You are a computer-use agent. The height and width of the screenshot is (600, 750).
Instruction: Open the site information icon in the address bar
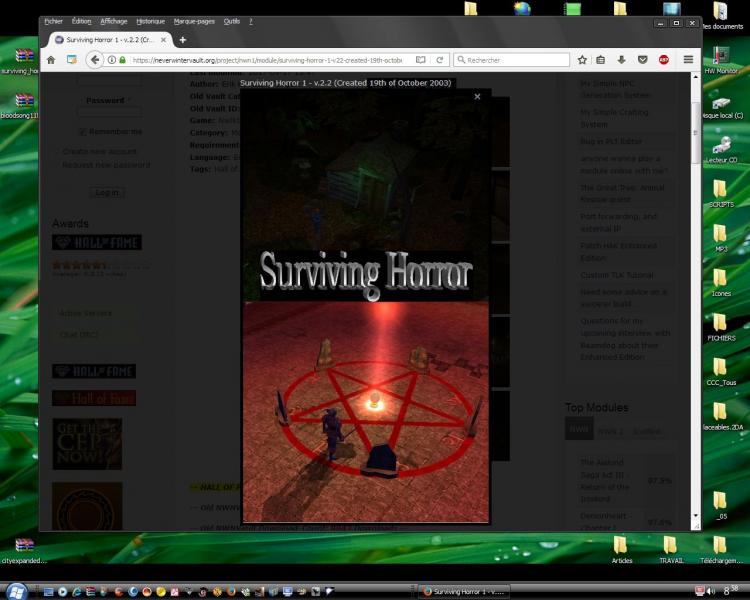click(x=111, y=60)
